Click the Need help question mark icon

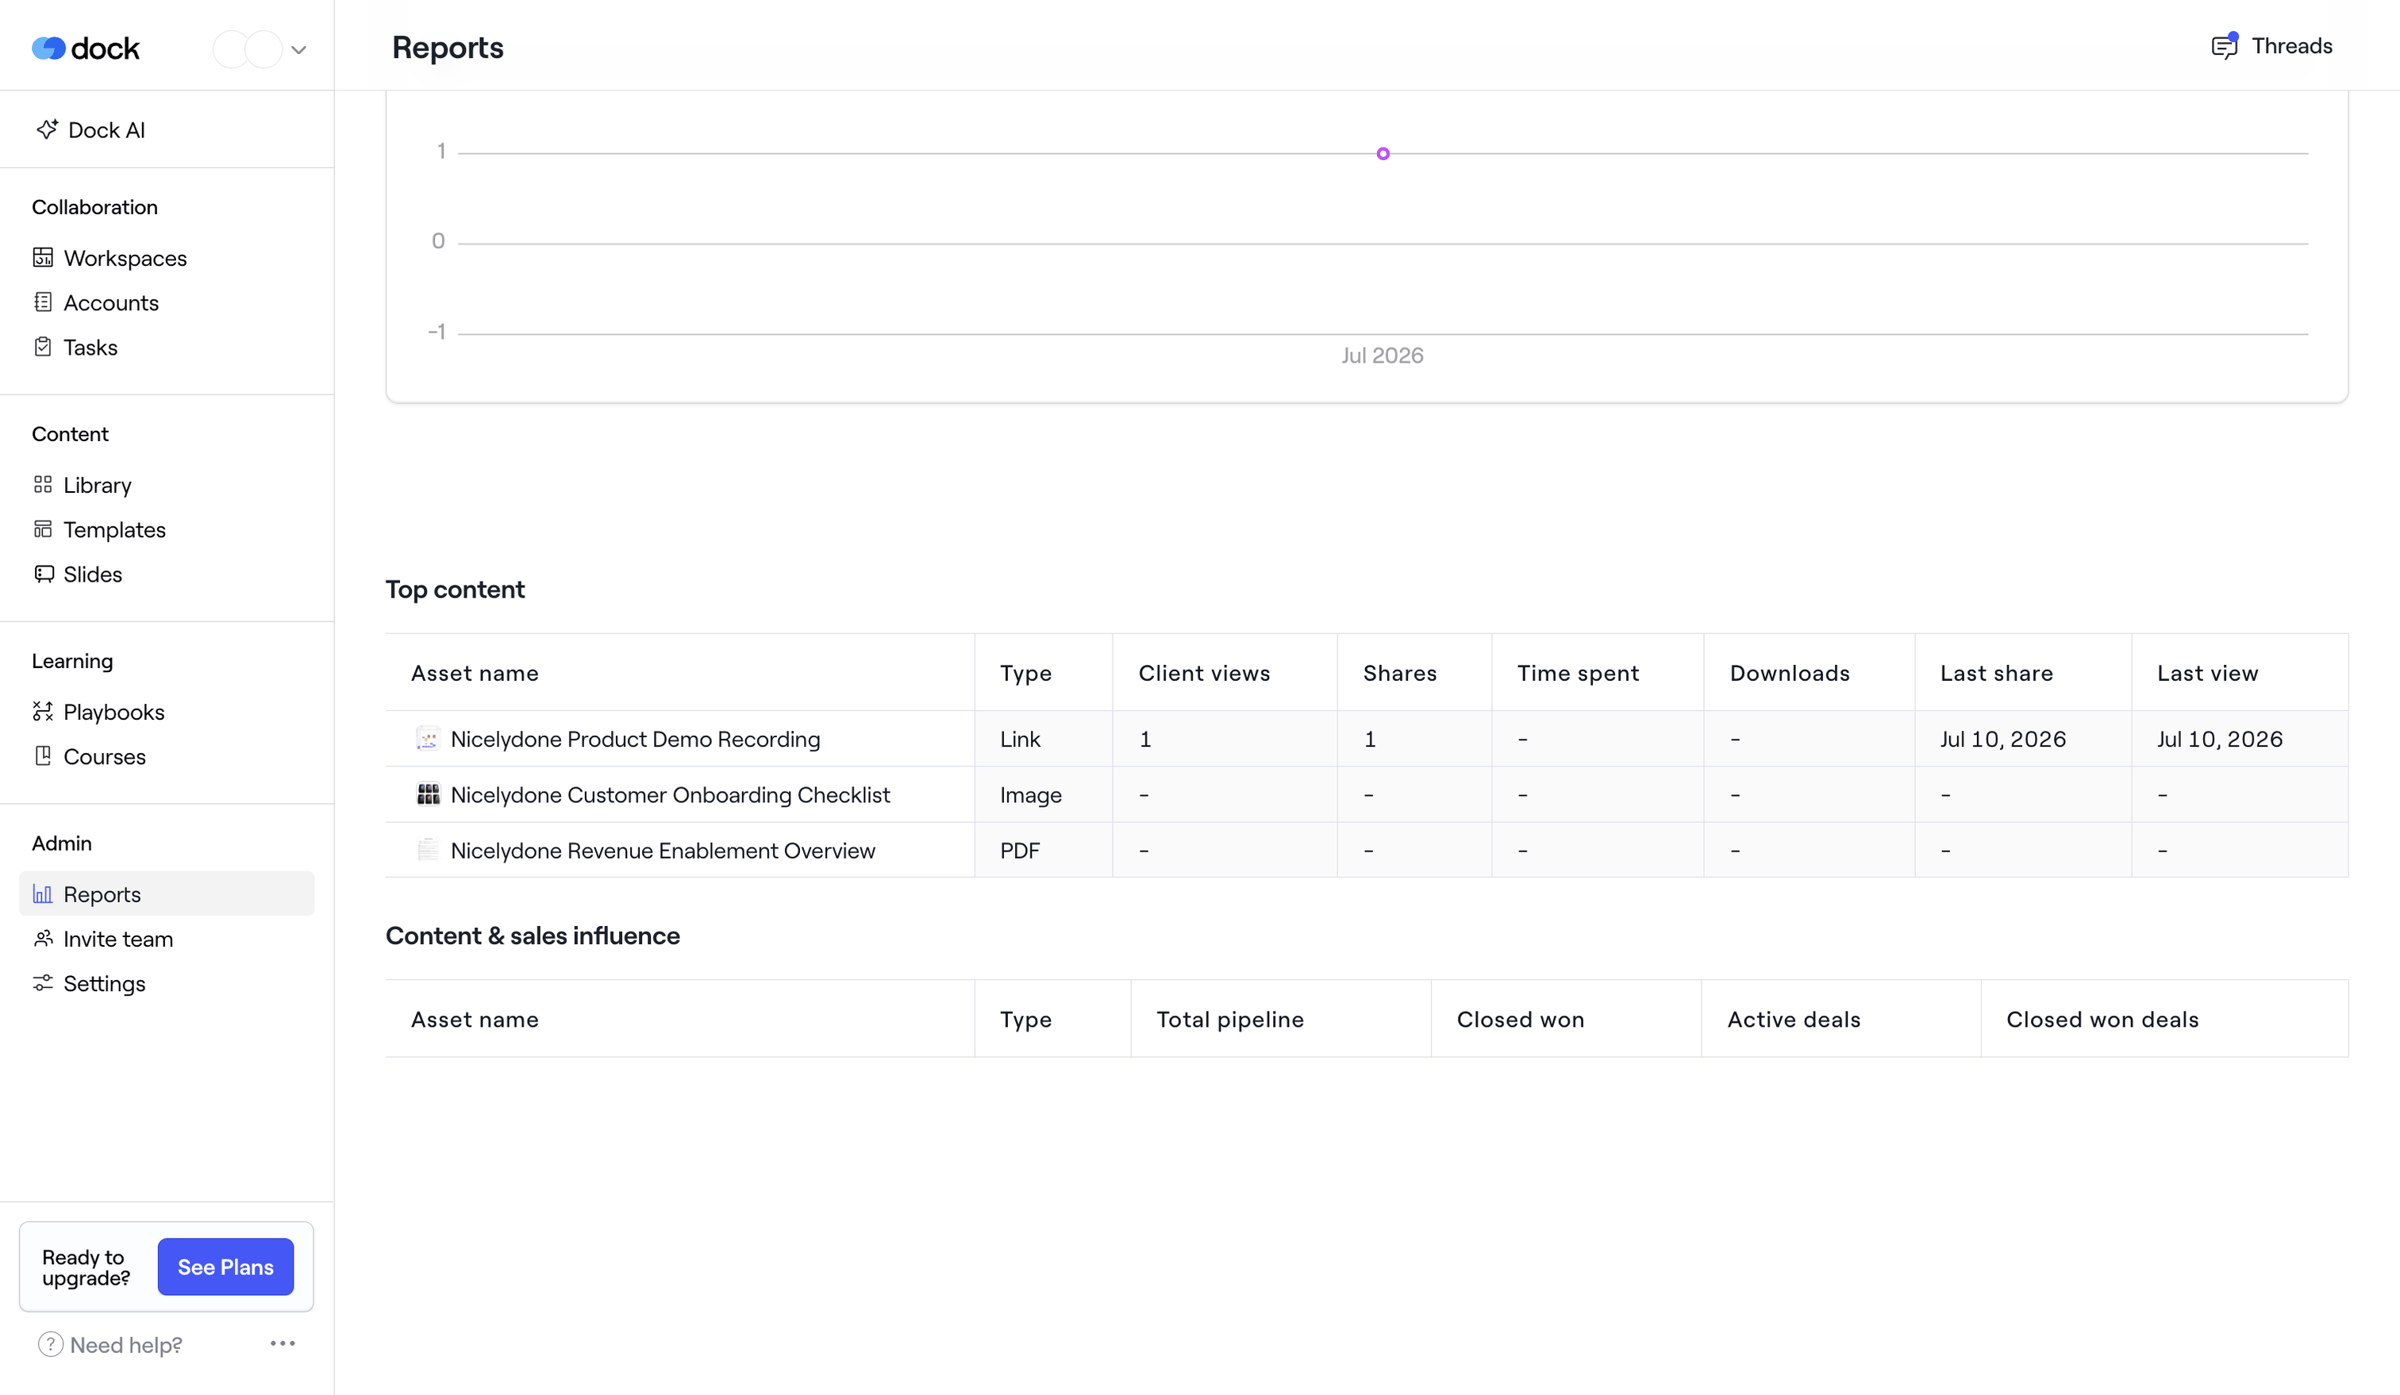click(50, 1344)
